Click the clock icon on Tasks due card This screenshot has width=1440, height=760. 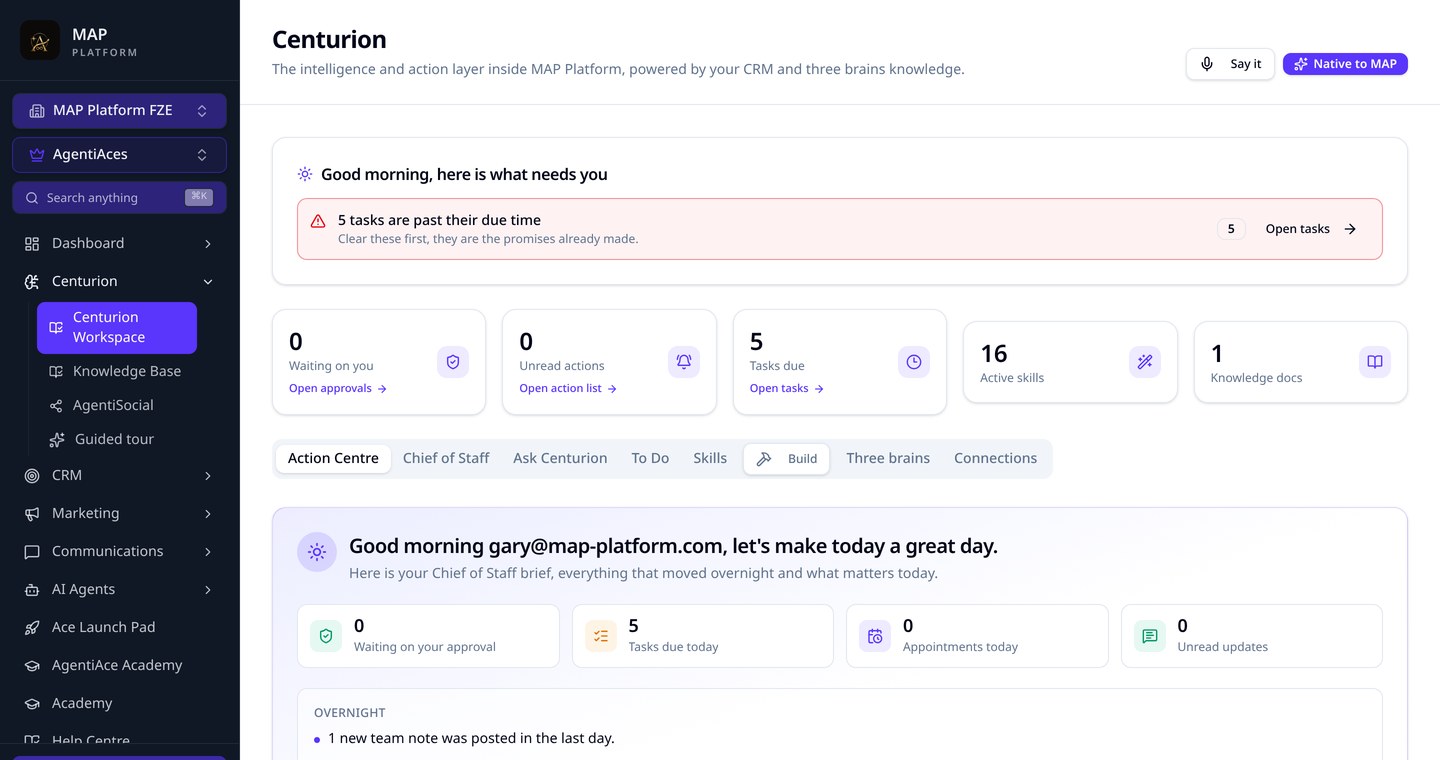click(x=914, y=362)
